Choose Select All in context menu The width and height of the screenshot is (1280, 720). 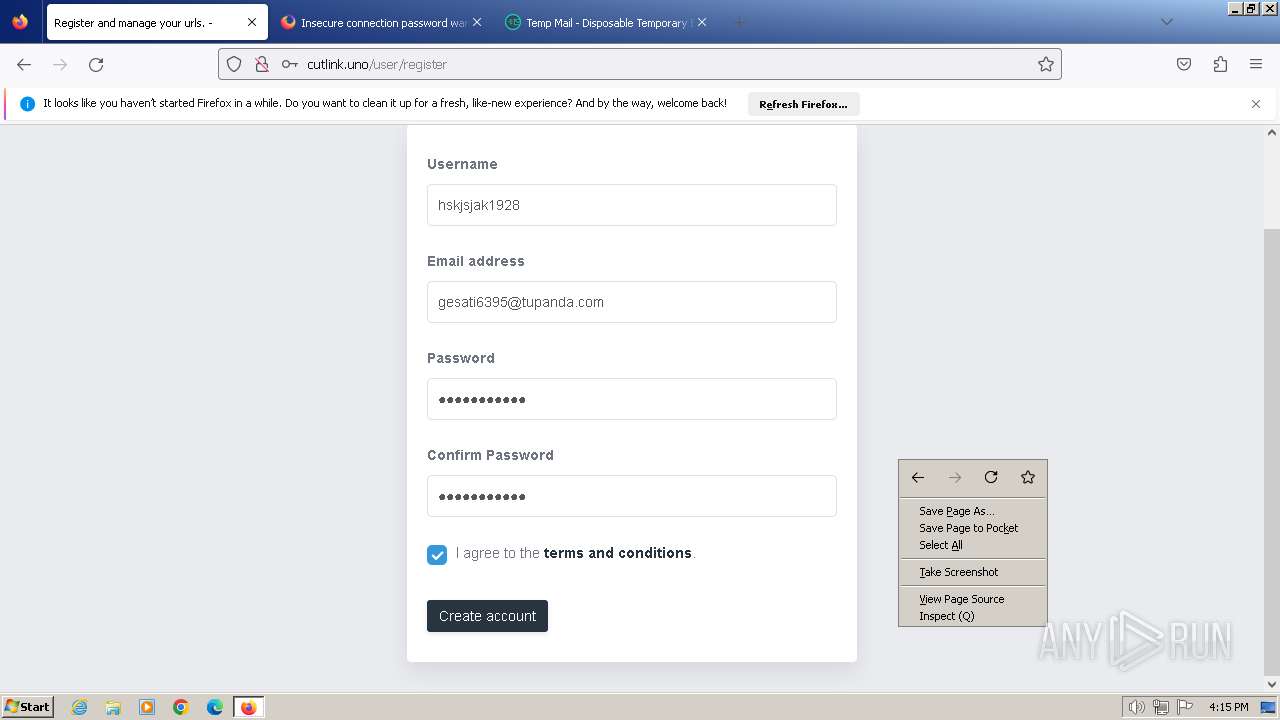tap(972, 545)
